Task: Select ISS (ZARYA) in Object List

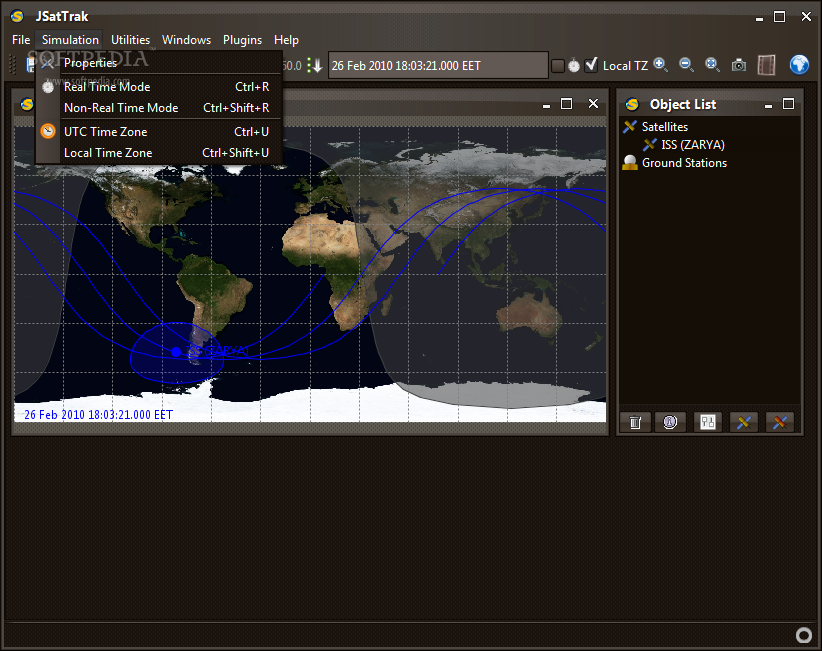Action: [693, 145]
